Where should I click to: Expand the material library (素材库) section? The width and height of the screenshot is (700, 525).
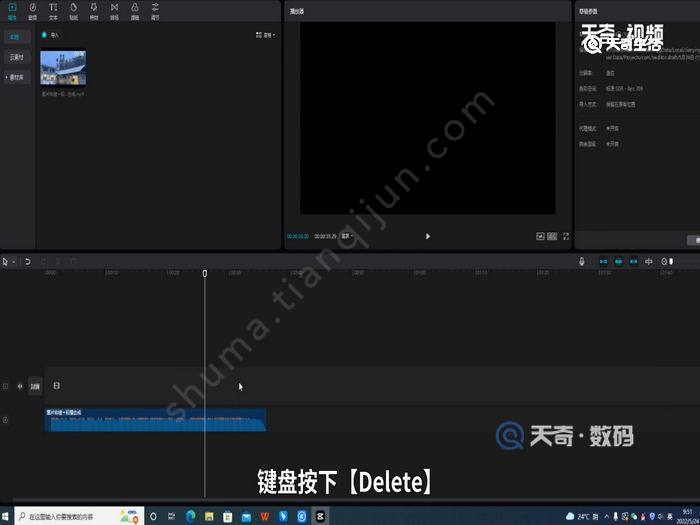click(x=17, y=77)
